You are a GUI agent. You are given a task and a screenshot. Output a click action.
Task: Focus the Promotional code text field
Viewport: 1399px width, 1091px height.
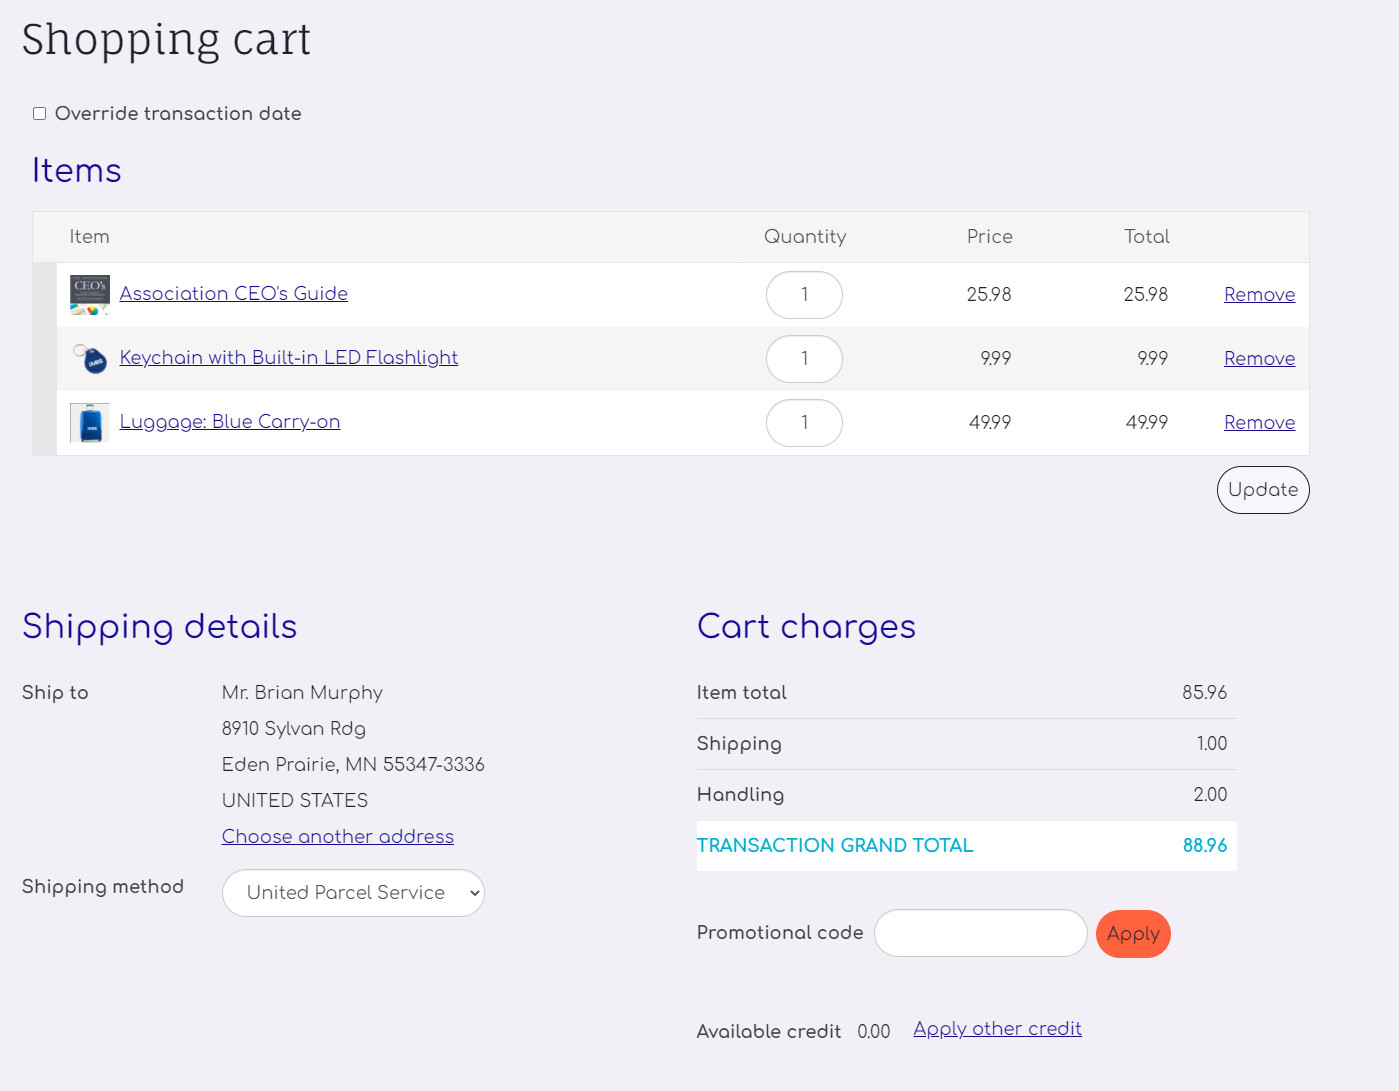(x=980, y=933)
